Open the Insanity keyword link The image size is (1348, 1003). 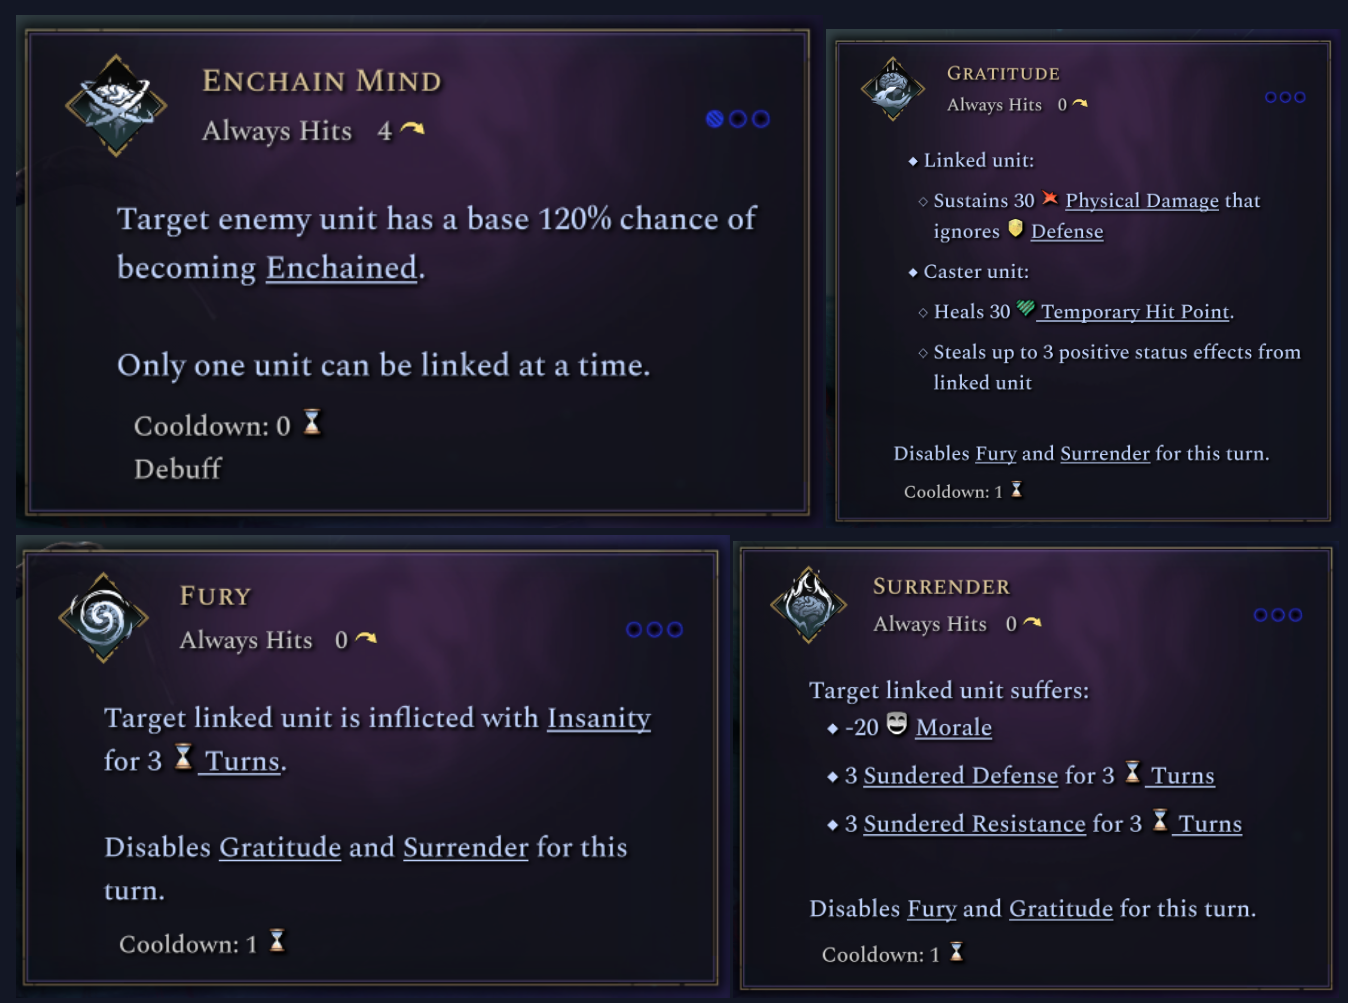click(x=598, y=718)
